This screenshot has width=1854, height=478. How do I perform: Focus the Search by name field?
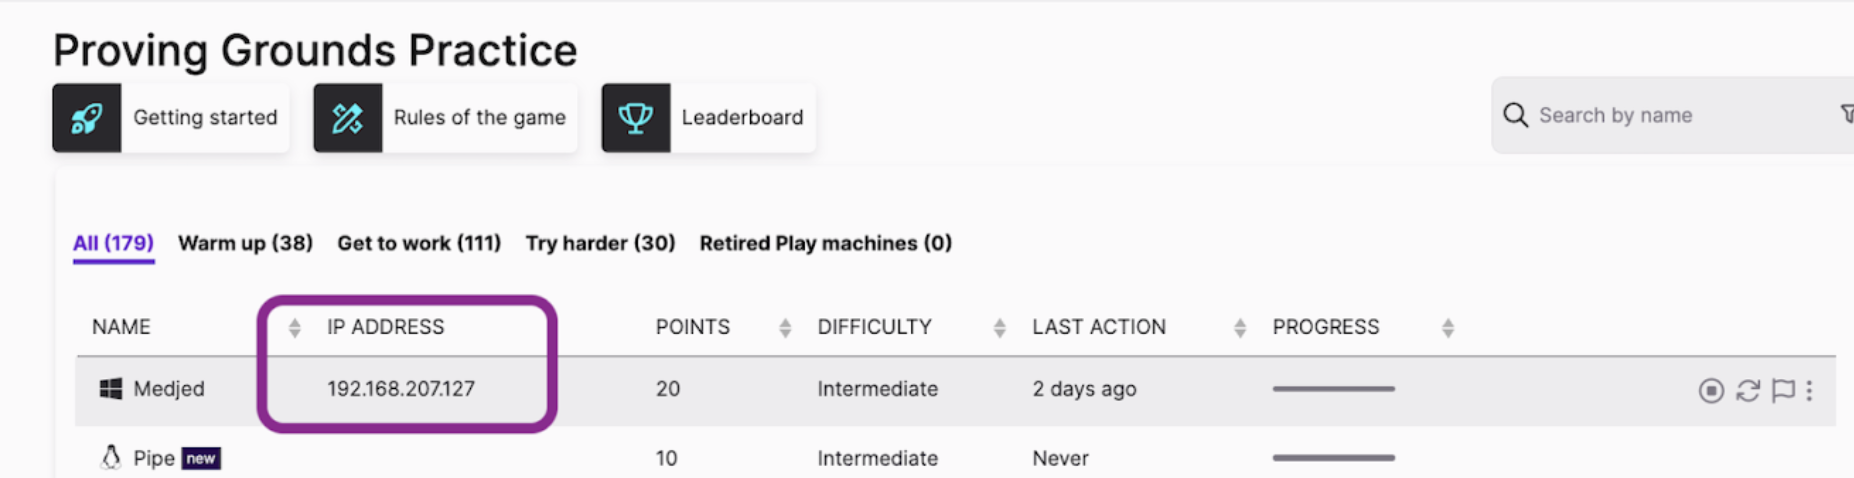point(1680,115)
